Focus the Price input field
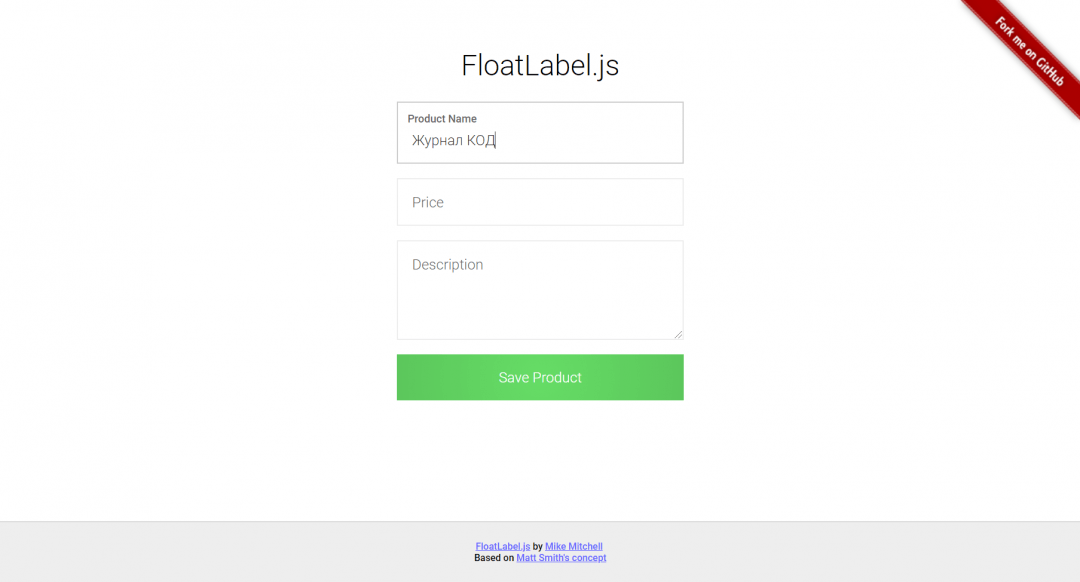Viewport: 1080px width, 582px height. pos(540,202)
